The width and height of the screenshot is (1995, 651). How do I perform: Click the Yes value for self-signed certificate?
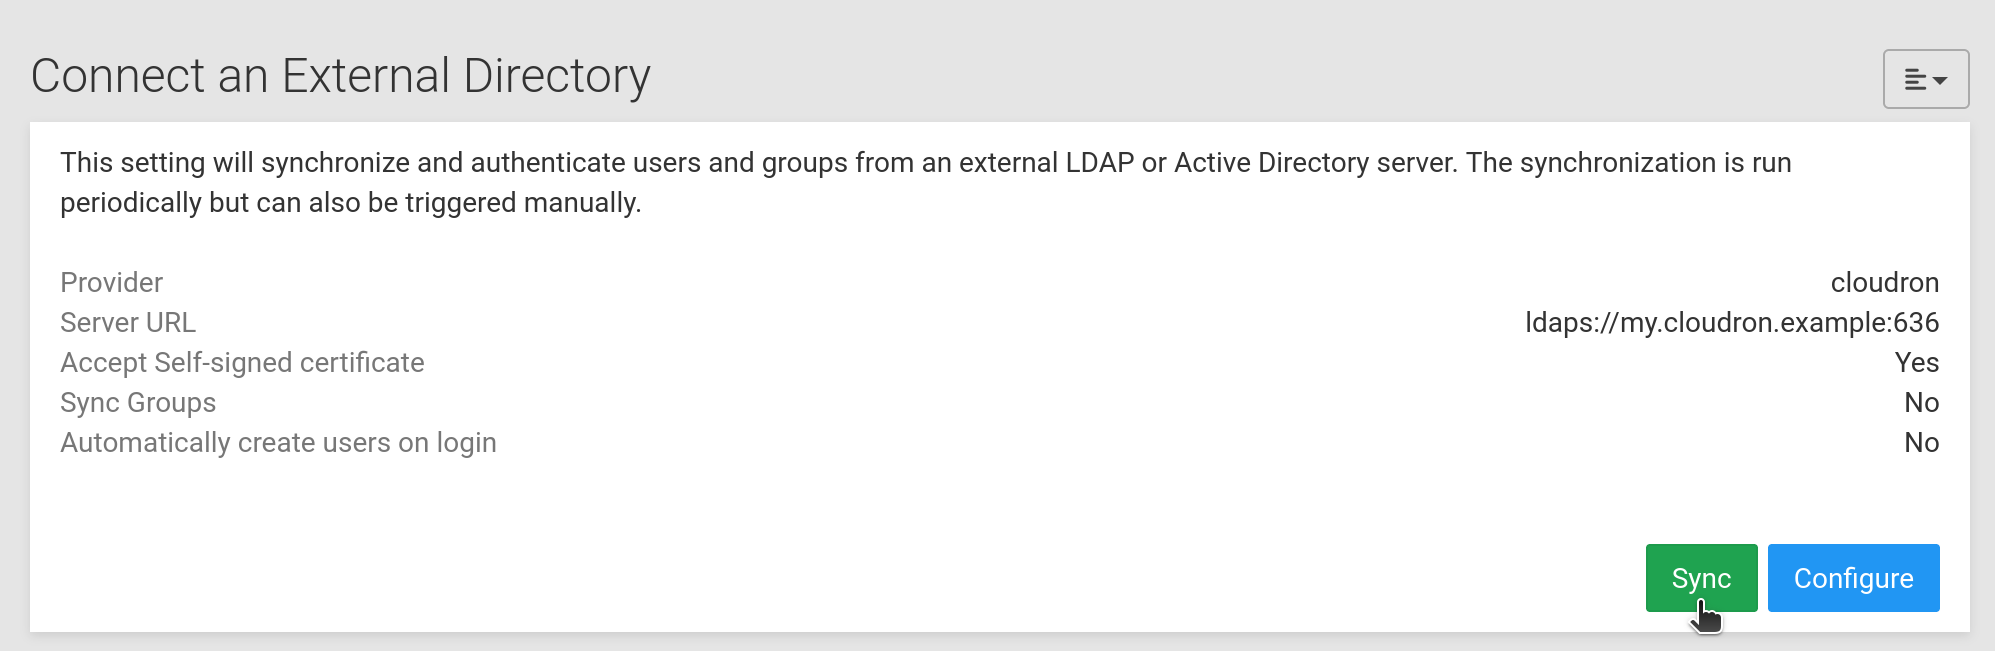1916,363
